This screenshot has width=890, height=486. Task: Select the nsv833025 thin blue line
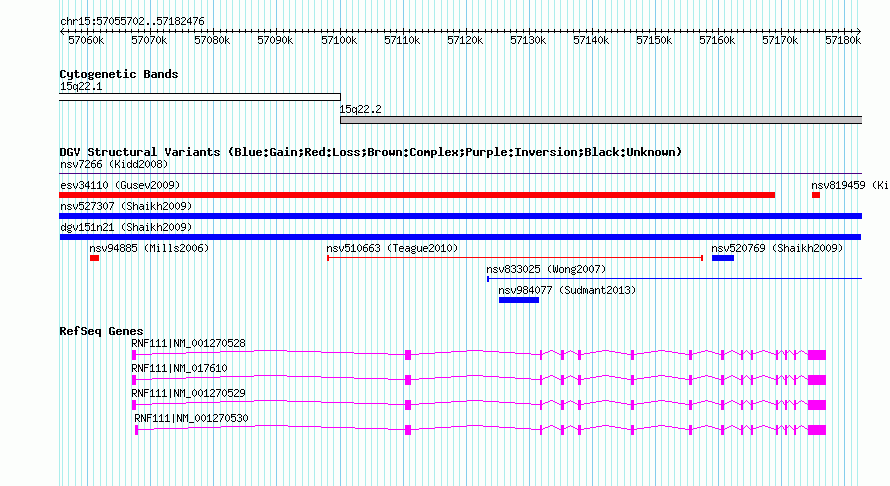point(674,279)
